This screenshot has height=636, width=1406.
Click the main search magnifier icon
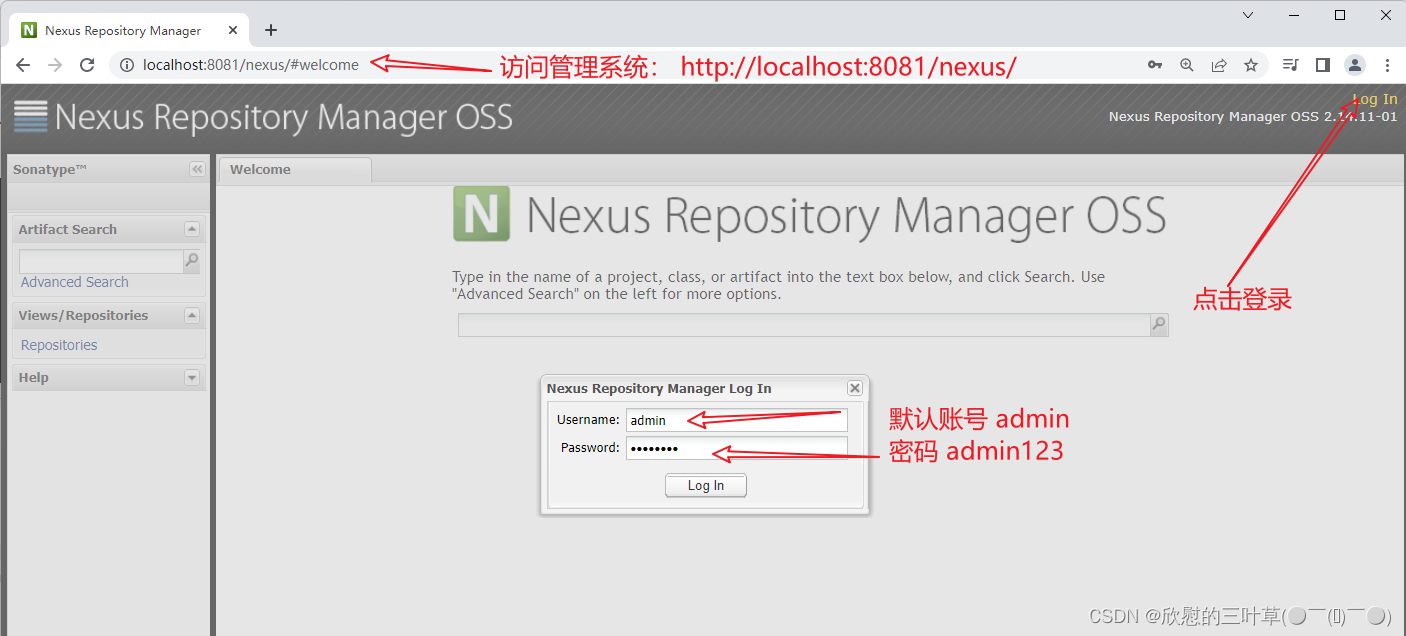tap(1159, 325)
